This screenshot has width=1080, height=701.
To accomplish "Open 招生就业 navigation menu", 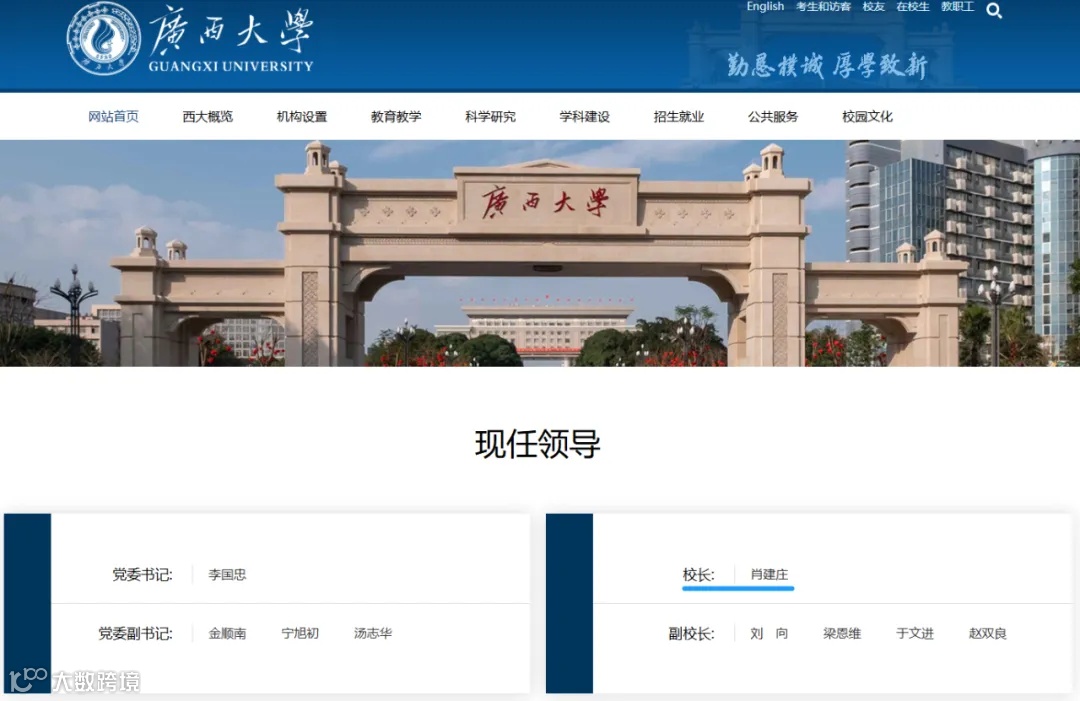I will (x=679, y=116).
